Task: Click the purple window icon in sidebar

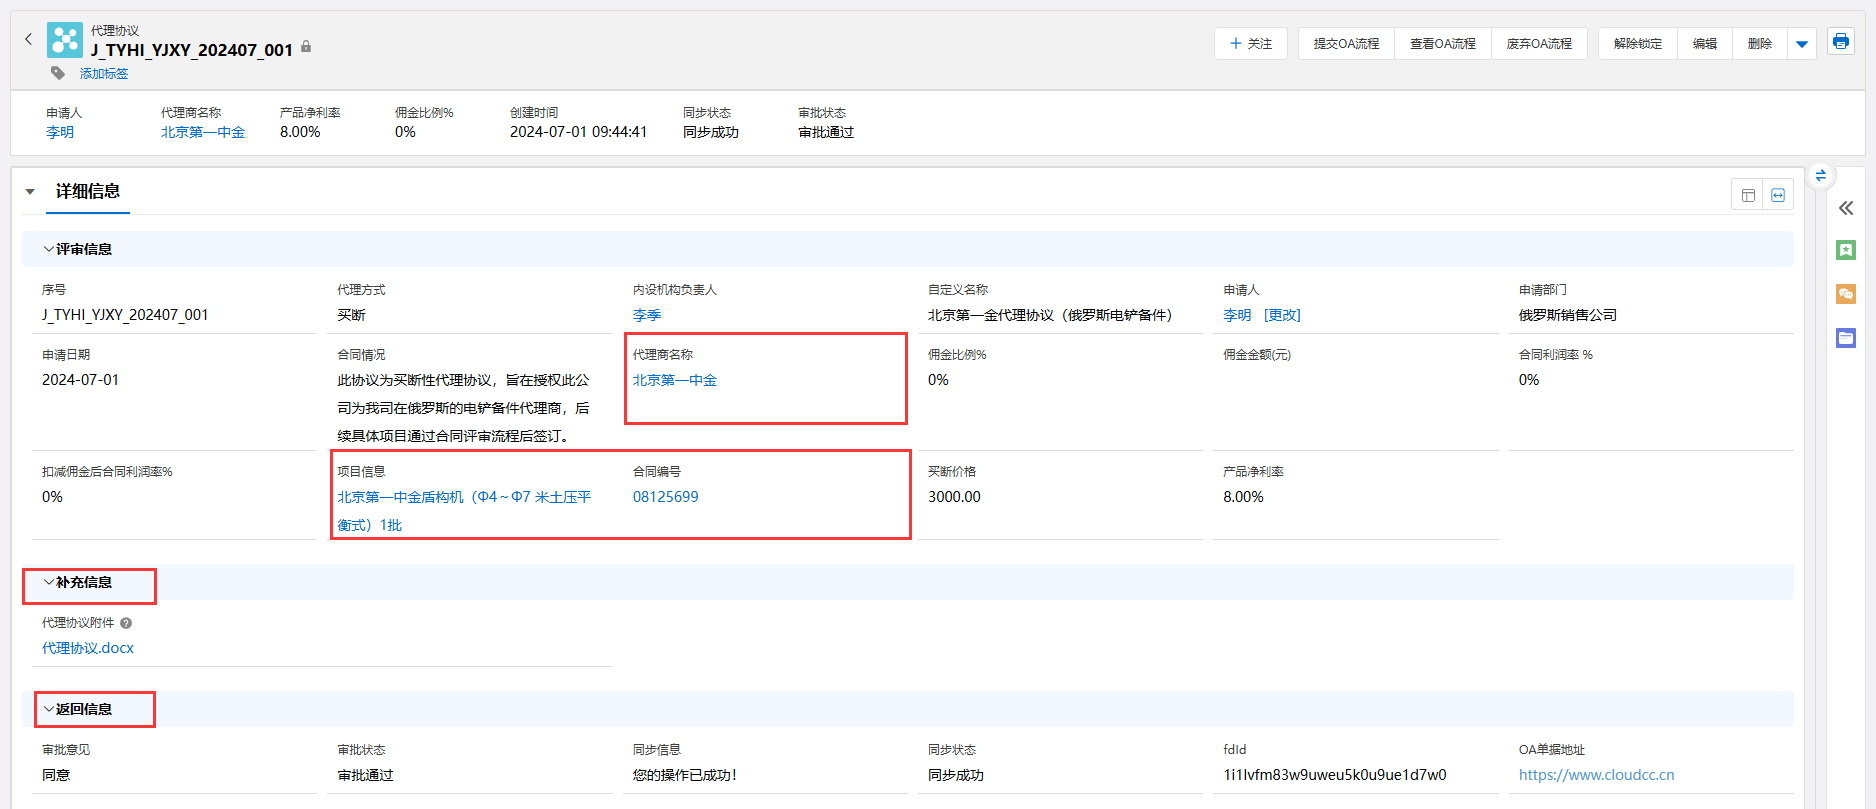Action: coord(1846,338)
